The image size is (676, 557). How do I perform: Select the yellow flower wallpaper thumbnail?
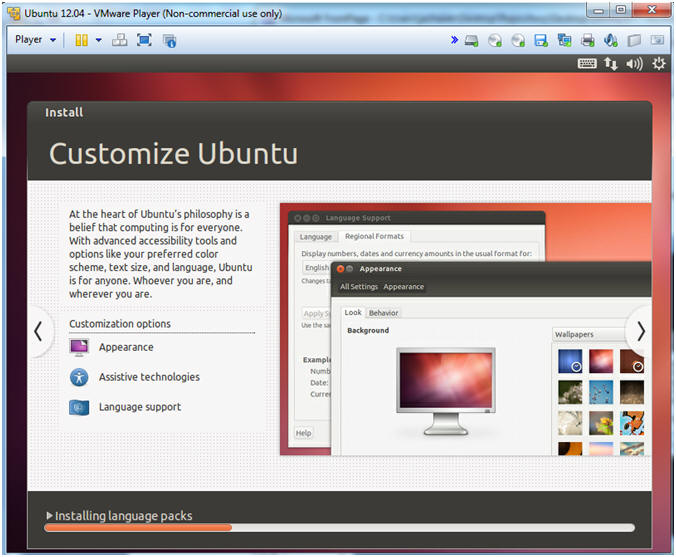(x=601, y=423)
